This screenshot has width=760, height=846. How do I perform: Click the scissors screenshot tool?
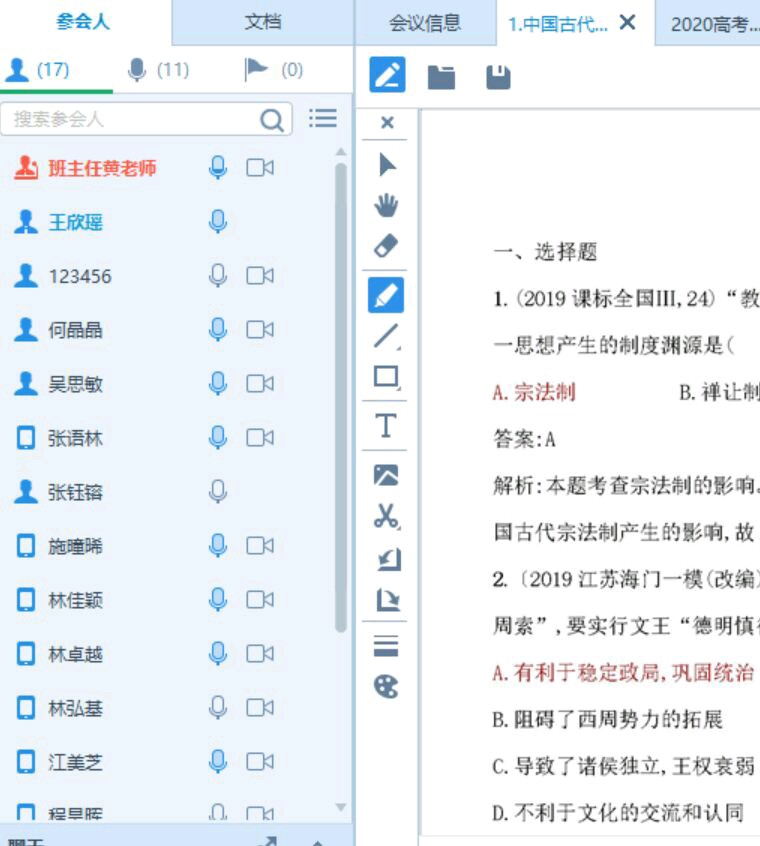pyautogui.click(x=387, y=517)
